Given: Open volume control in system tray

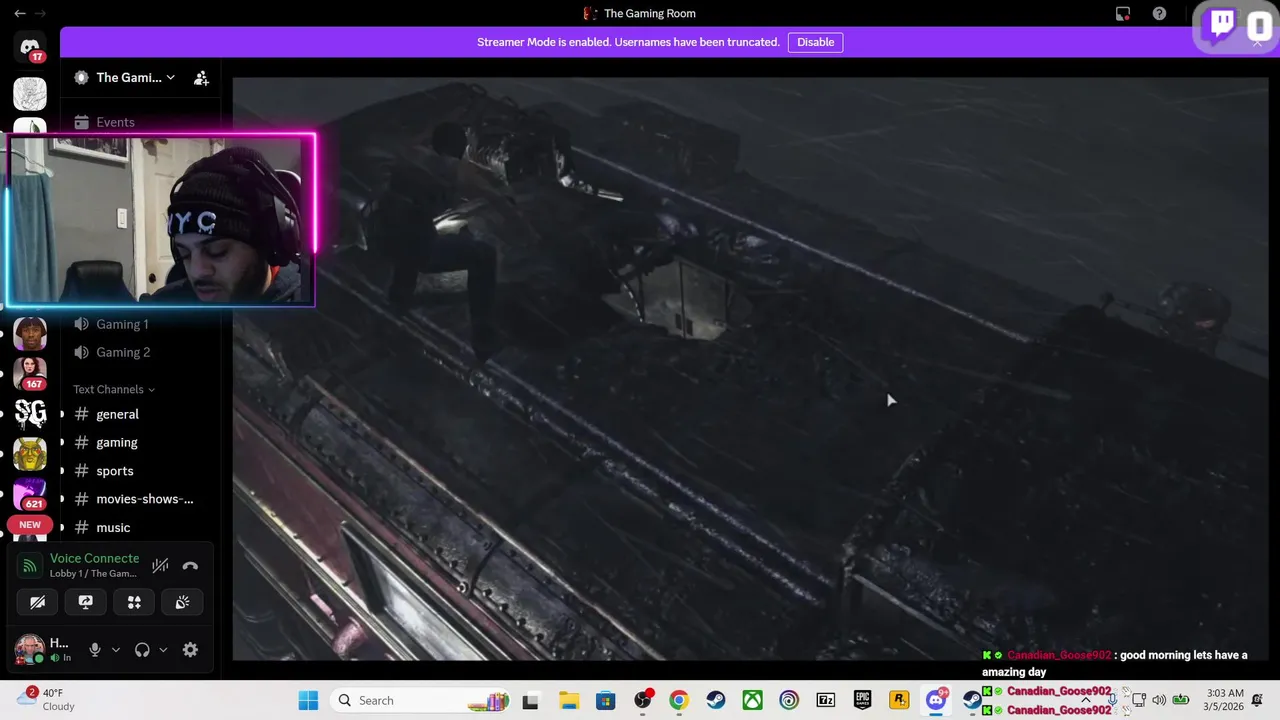Looking at the screenshot, I should (1159, 700).
